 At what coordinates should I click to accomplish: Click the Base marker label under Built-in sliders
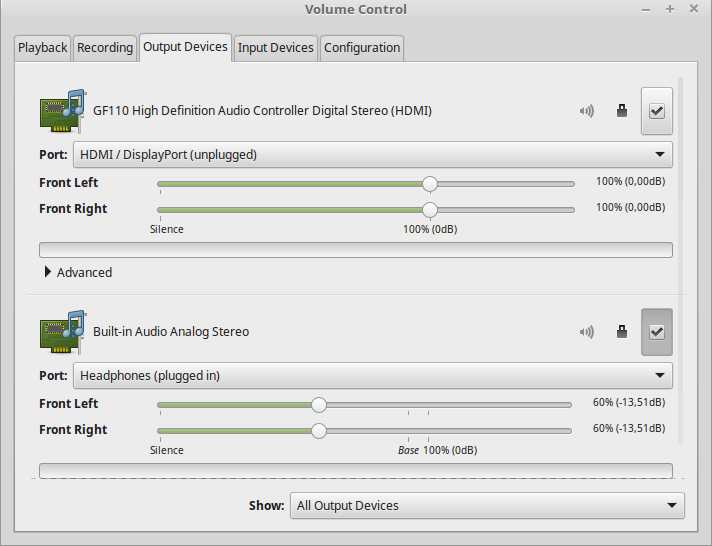coord(408,450)
